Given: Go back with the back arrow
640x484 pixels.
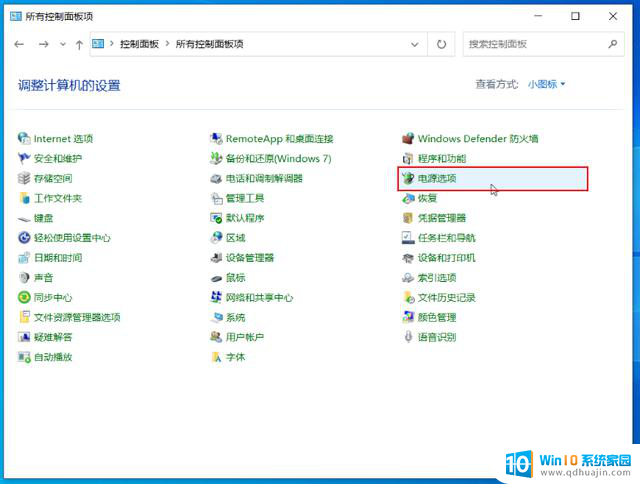Looking at the screenshot, I should [19, 44].
